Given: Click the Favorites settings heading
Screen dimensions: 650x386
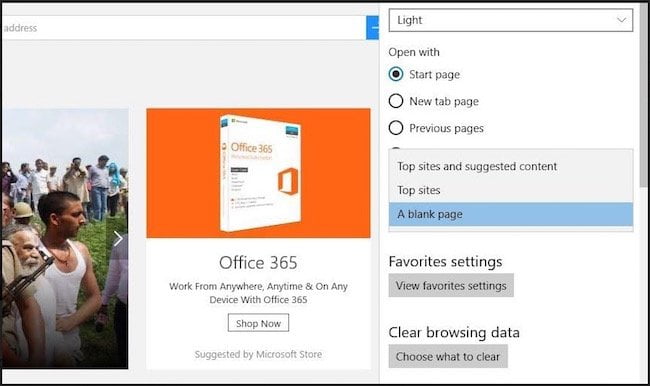Looking at the screenshot, I should pyautogui.click(x=445, y=262).
